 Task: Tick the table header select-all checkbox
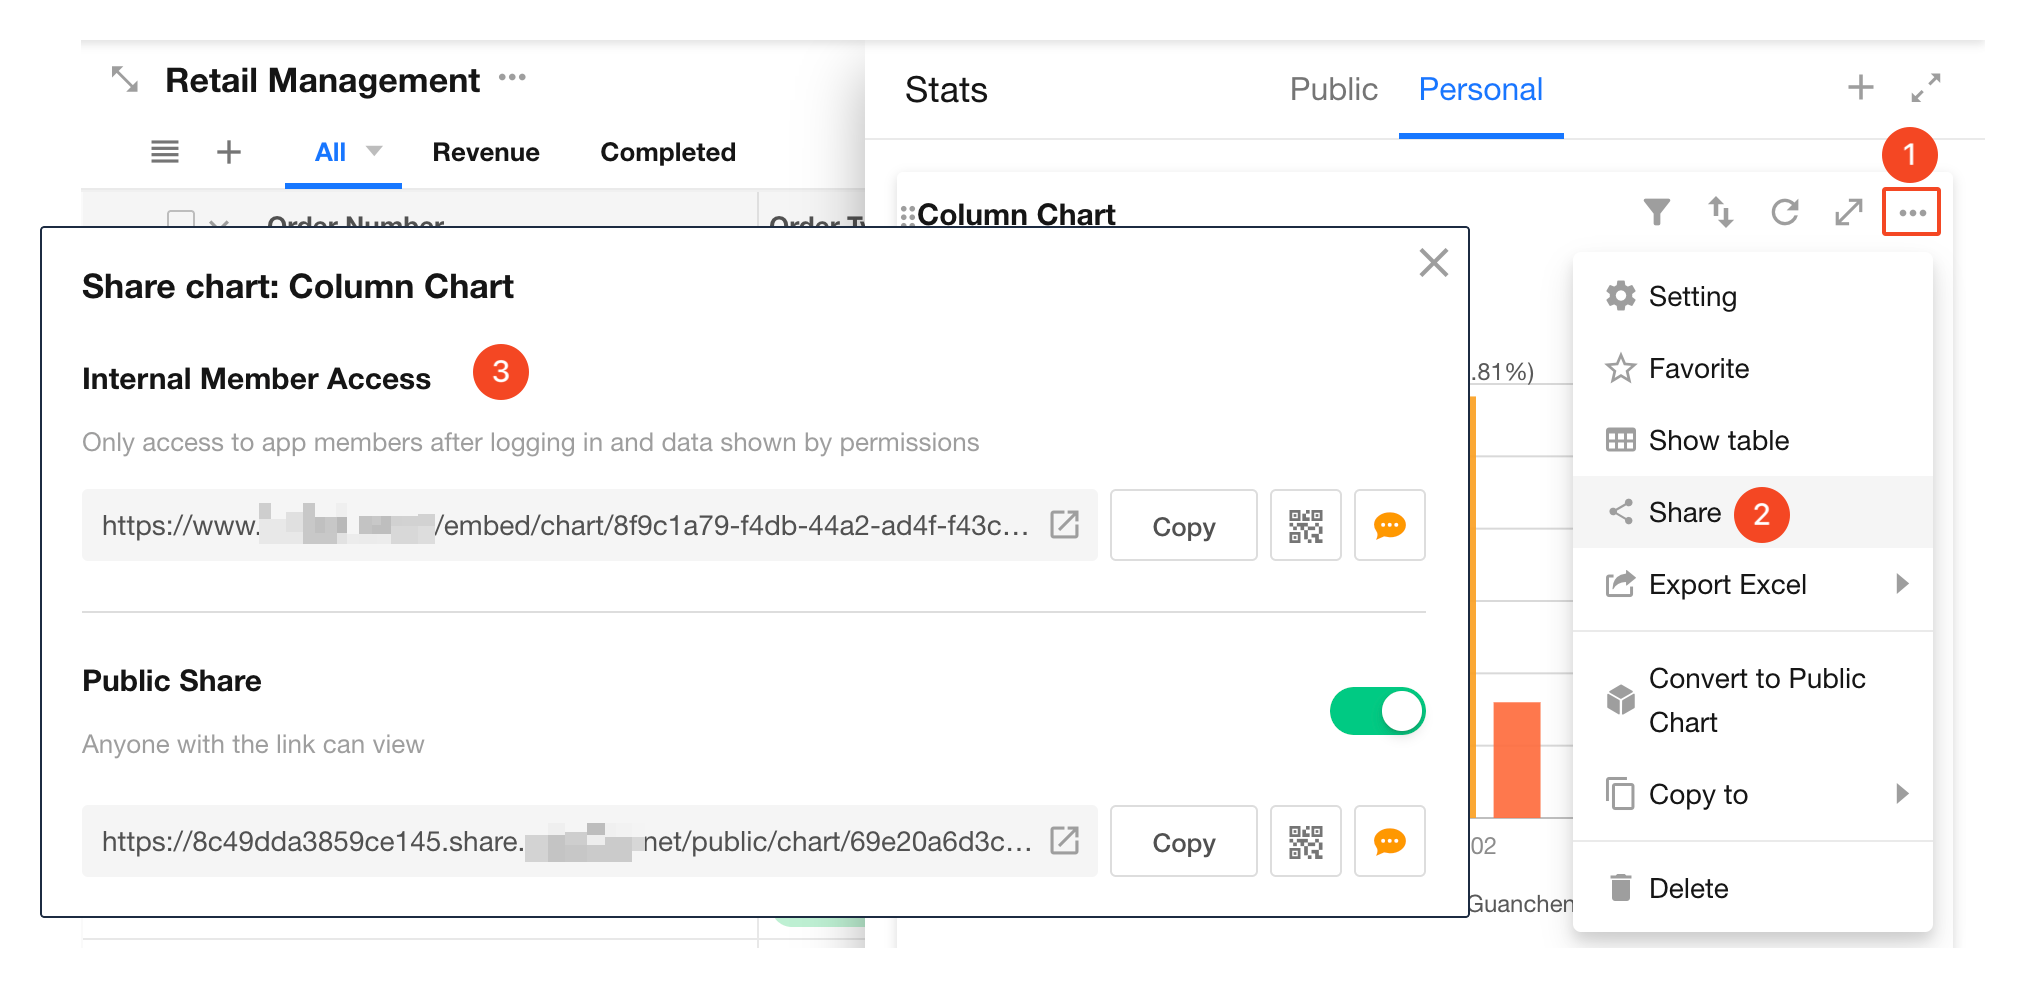click(x=181, y=220)
